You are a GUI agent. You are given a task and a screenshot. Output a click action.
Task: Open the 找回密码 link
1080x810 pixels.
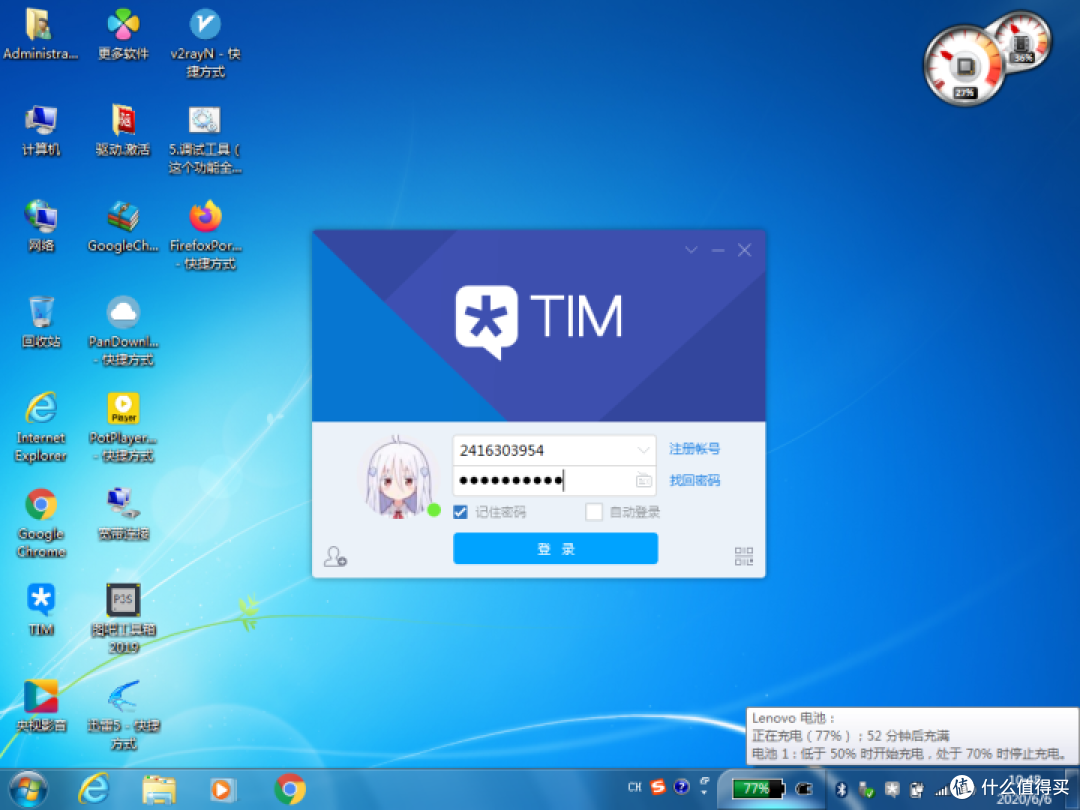(x=694, y=480)
